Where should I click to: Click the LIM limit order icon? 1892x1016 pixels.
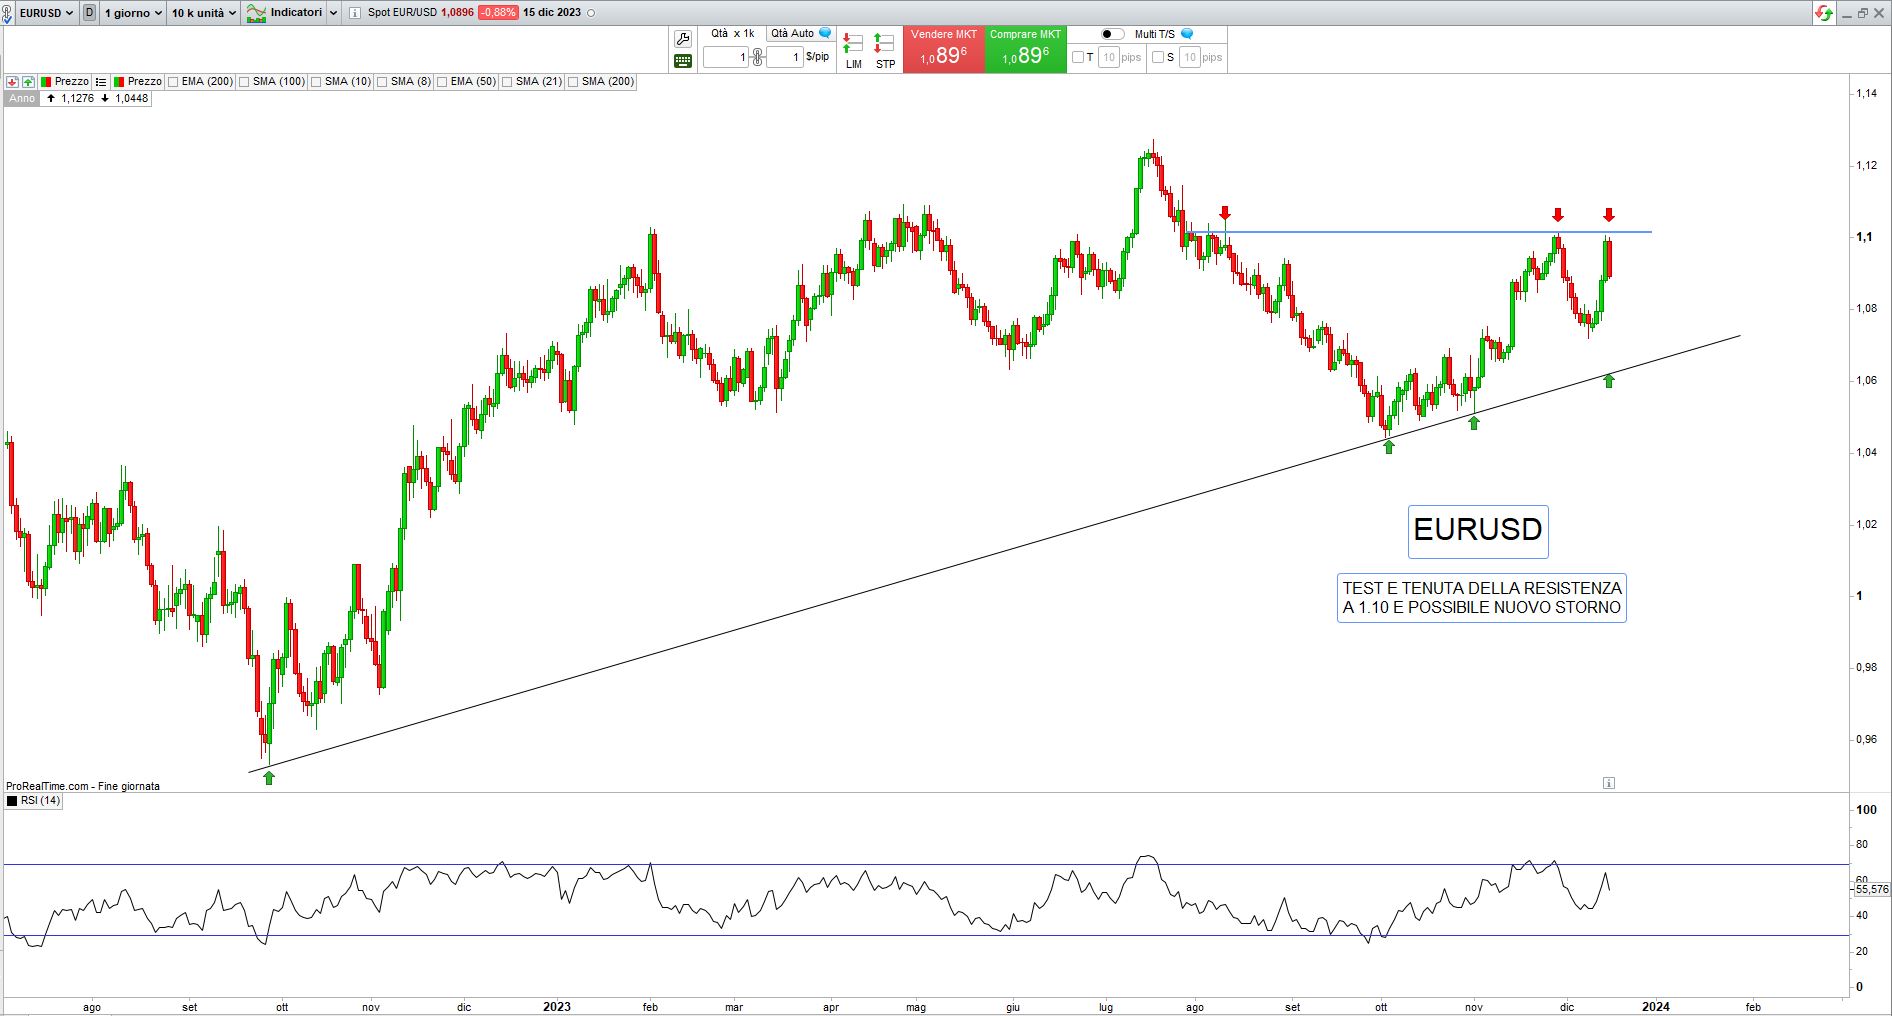(853, 50)
